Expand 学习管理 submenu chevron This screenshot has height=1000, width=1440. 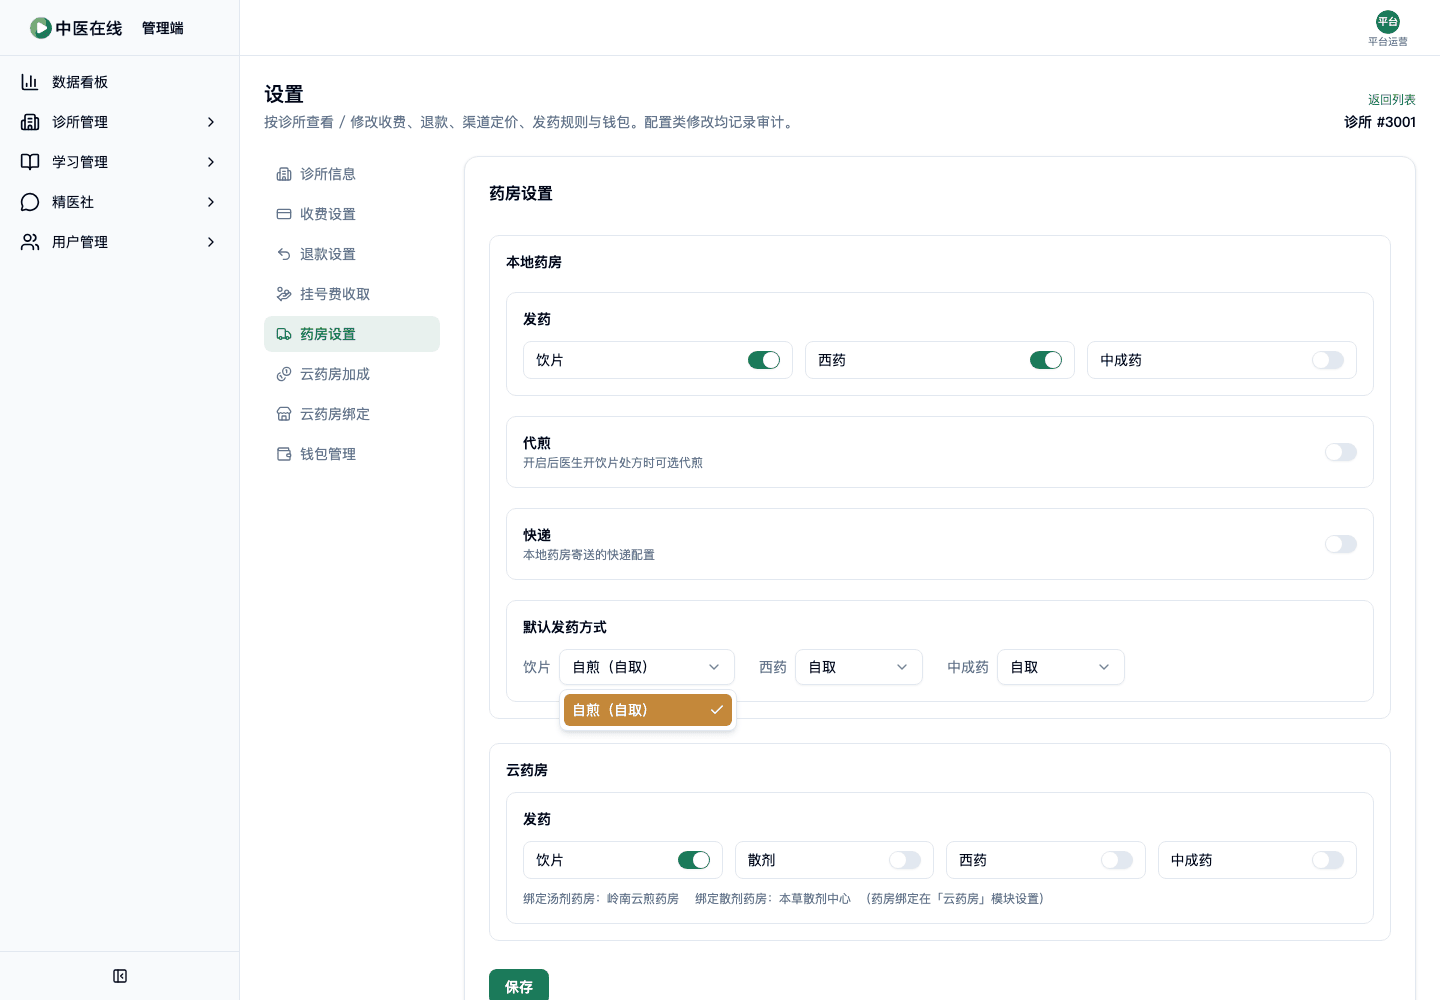[211, 162]
